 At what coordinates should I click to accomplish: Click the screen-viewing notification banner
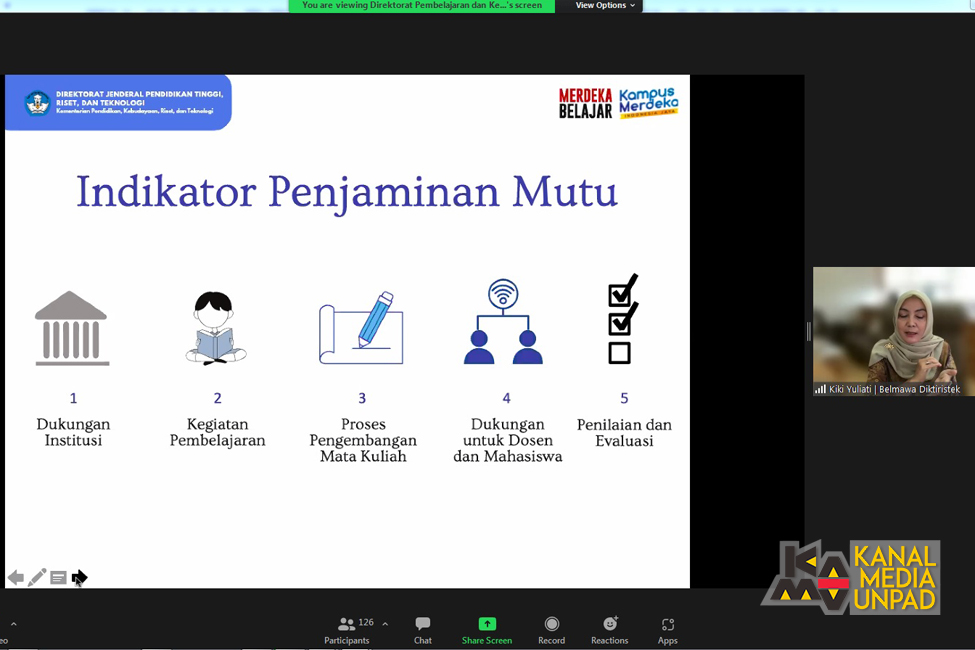tap(422, 6)
